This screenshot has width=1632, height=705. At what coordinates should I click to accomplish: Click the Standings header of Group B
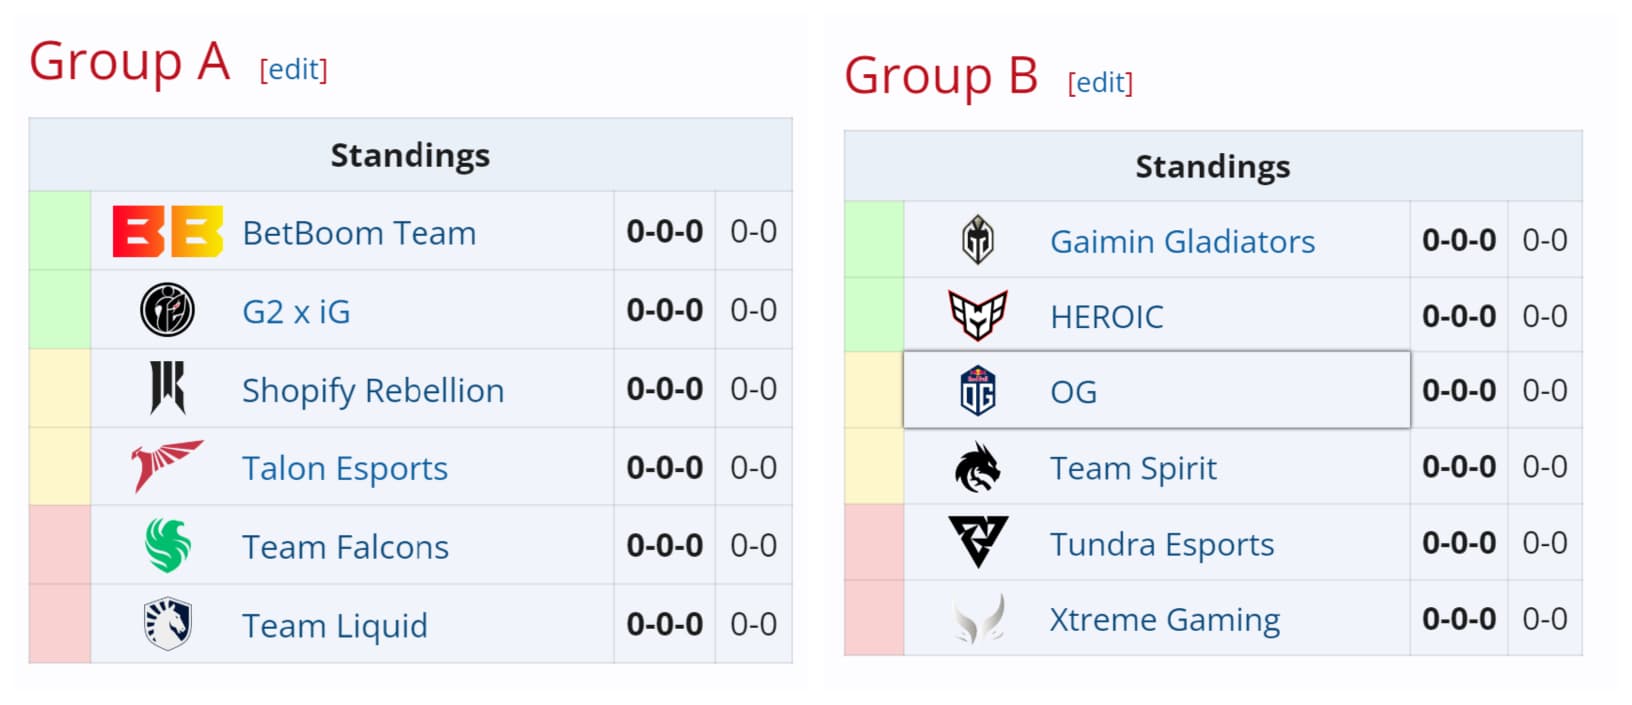pyautogui.click(x=1212, y=167)
